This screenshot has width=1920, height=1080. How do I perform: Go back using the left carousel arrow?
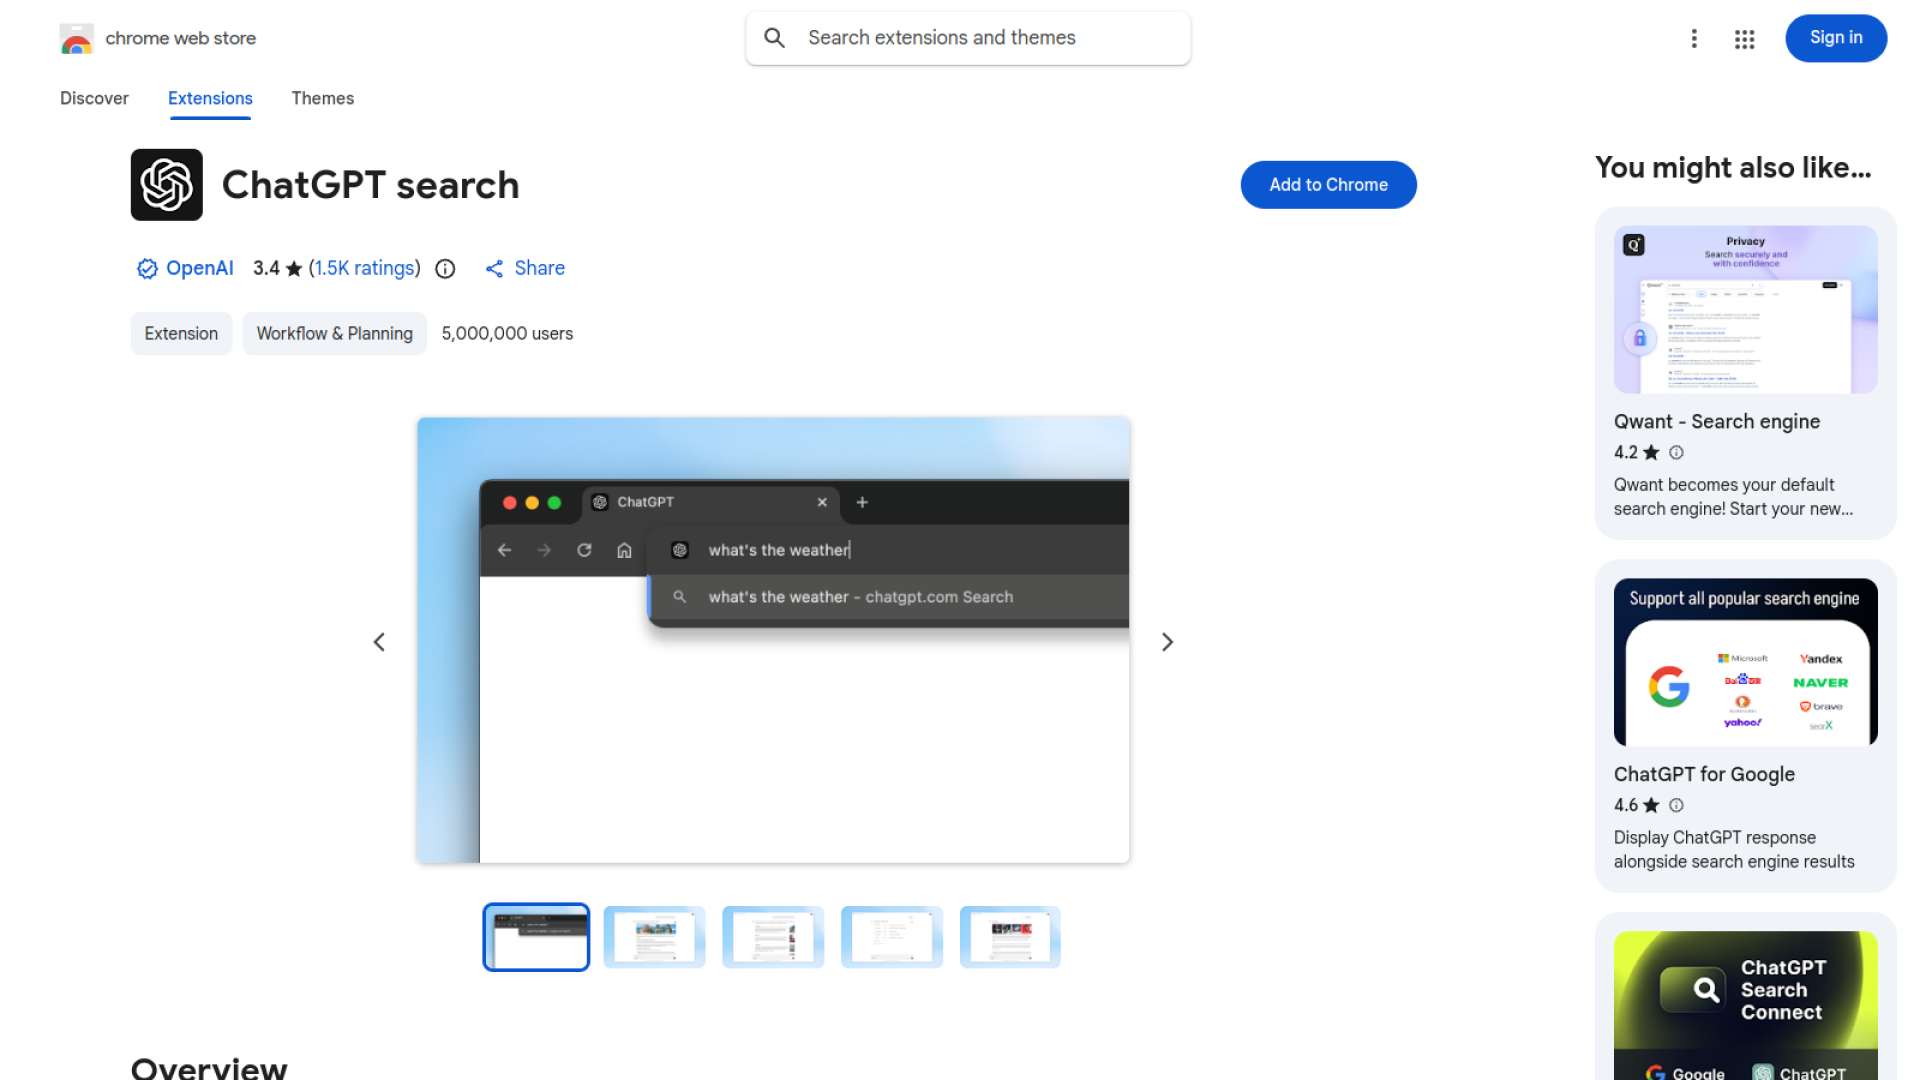point(379,641)
